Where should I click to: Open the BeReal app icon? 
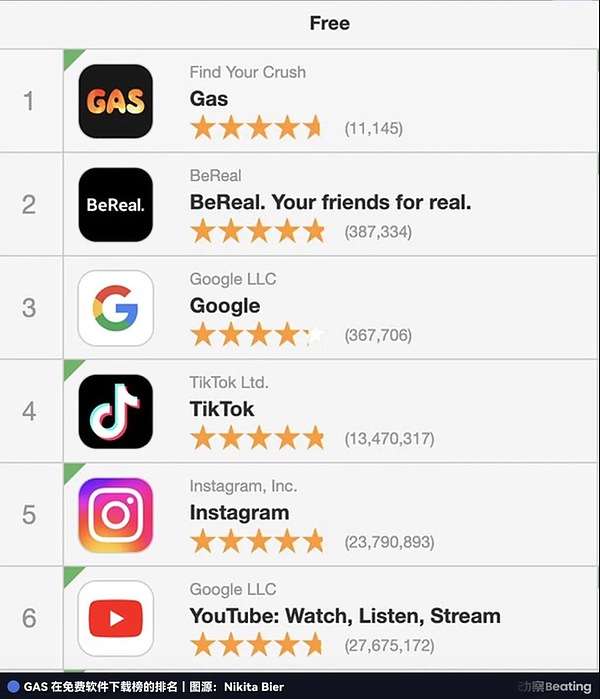115,205
